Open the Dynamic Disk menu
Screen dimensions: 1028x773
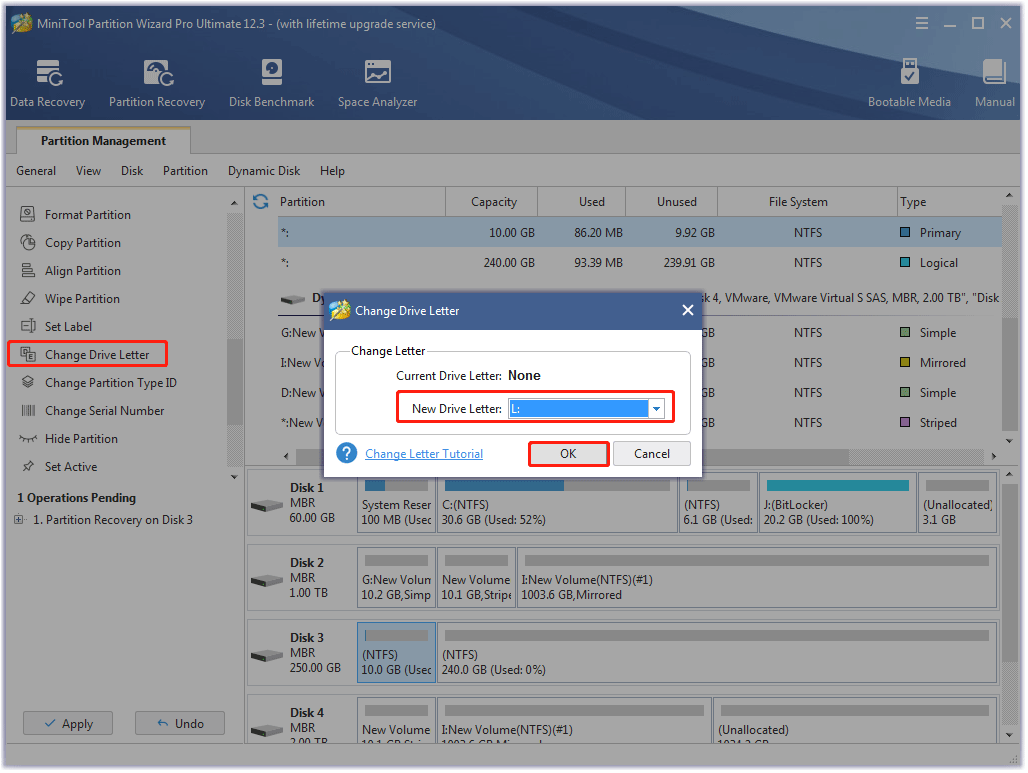tap(263, 171)
